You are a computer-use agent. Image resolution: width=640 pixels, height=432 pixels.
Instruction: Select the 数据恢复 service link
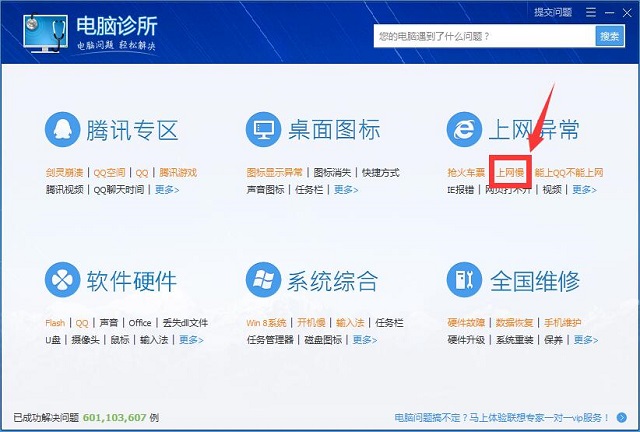pyautogui.click(x=514, y=323)
